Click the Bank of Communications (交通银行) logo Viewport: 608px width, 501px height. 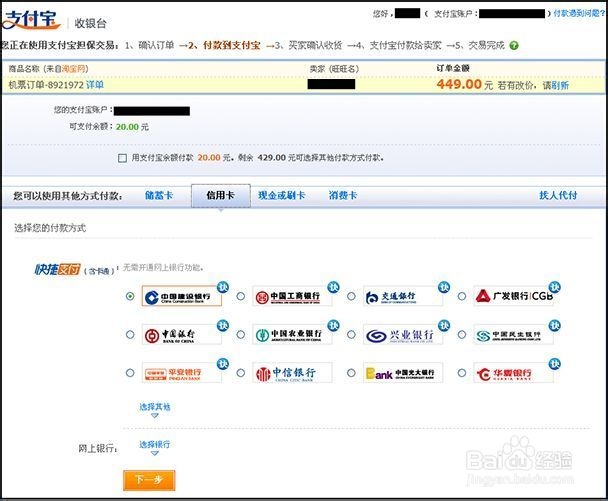(402, 297)
